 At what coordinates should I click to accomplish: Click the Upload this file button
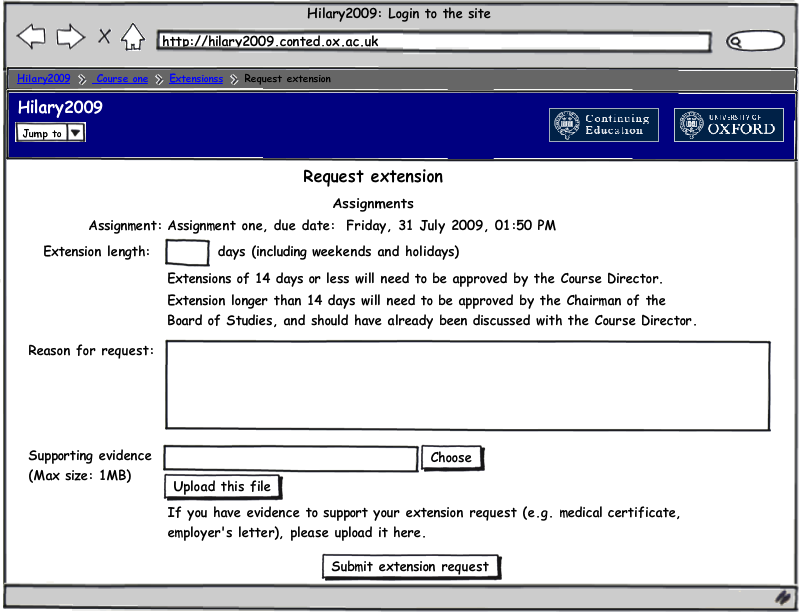click(x=222, y=487)
